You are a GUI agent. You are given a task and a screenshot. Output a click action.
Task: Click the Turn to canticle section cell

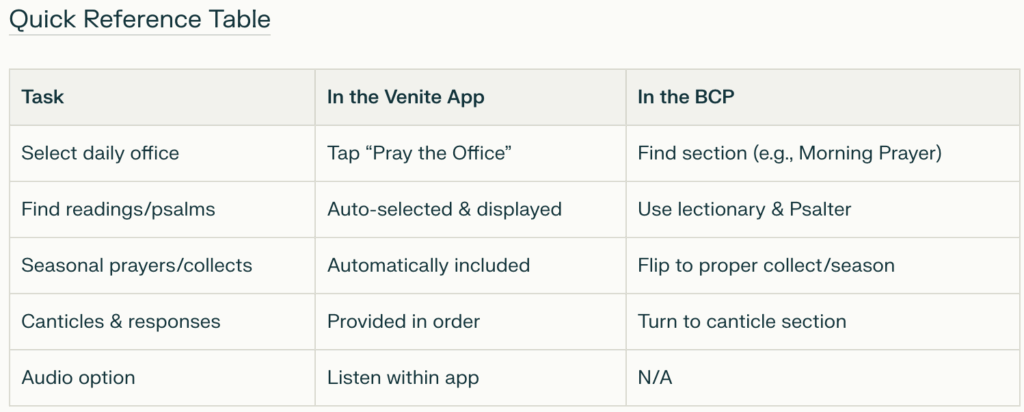pos(823,322)
